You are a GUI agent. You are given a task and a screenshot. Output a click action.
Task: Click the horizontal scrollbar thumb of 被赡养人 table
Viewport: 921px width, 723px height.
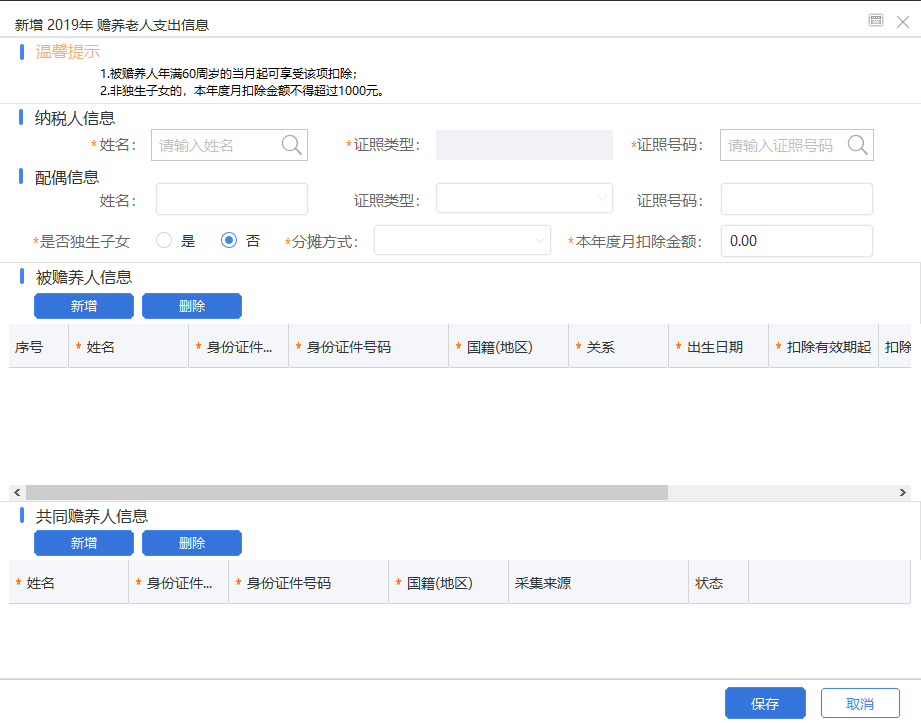pyautogui.click(x=347, y=492)
